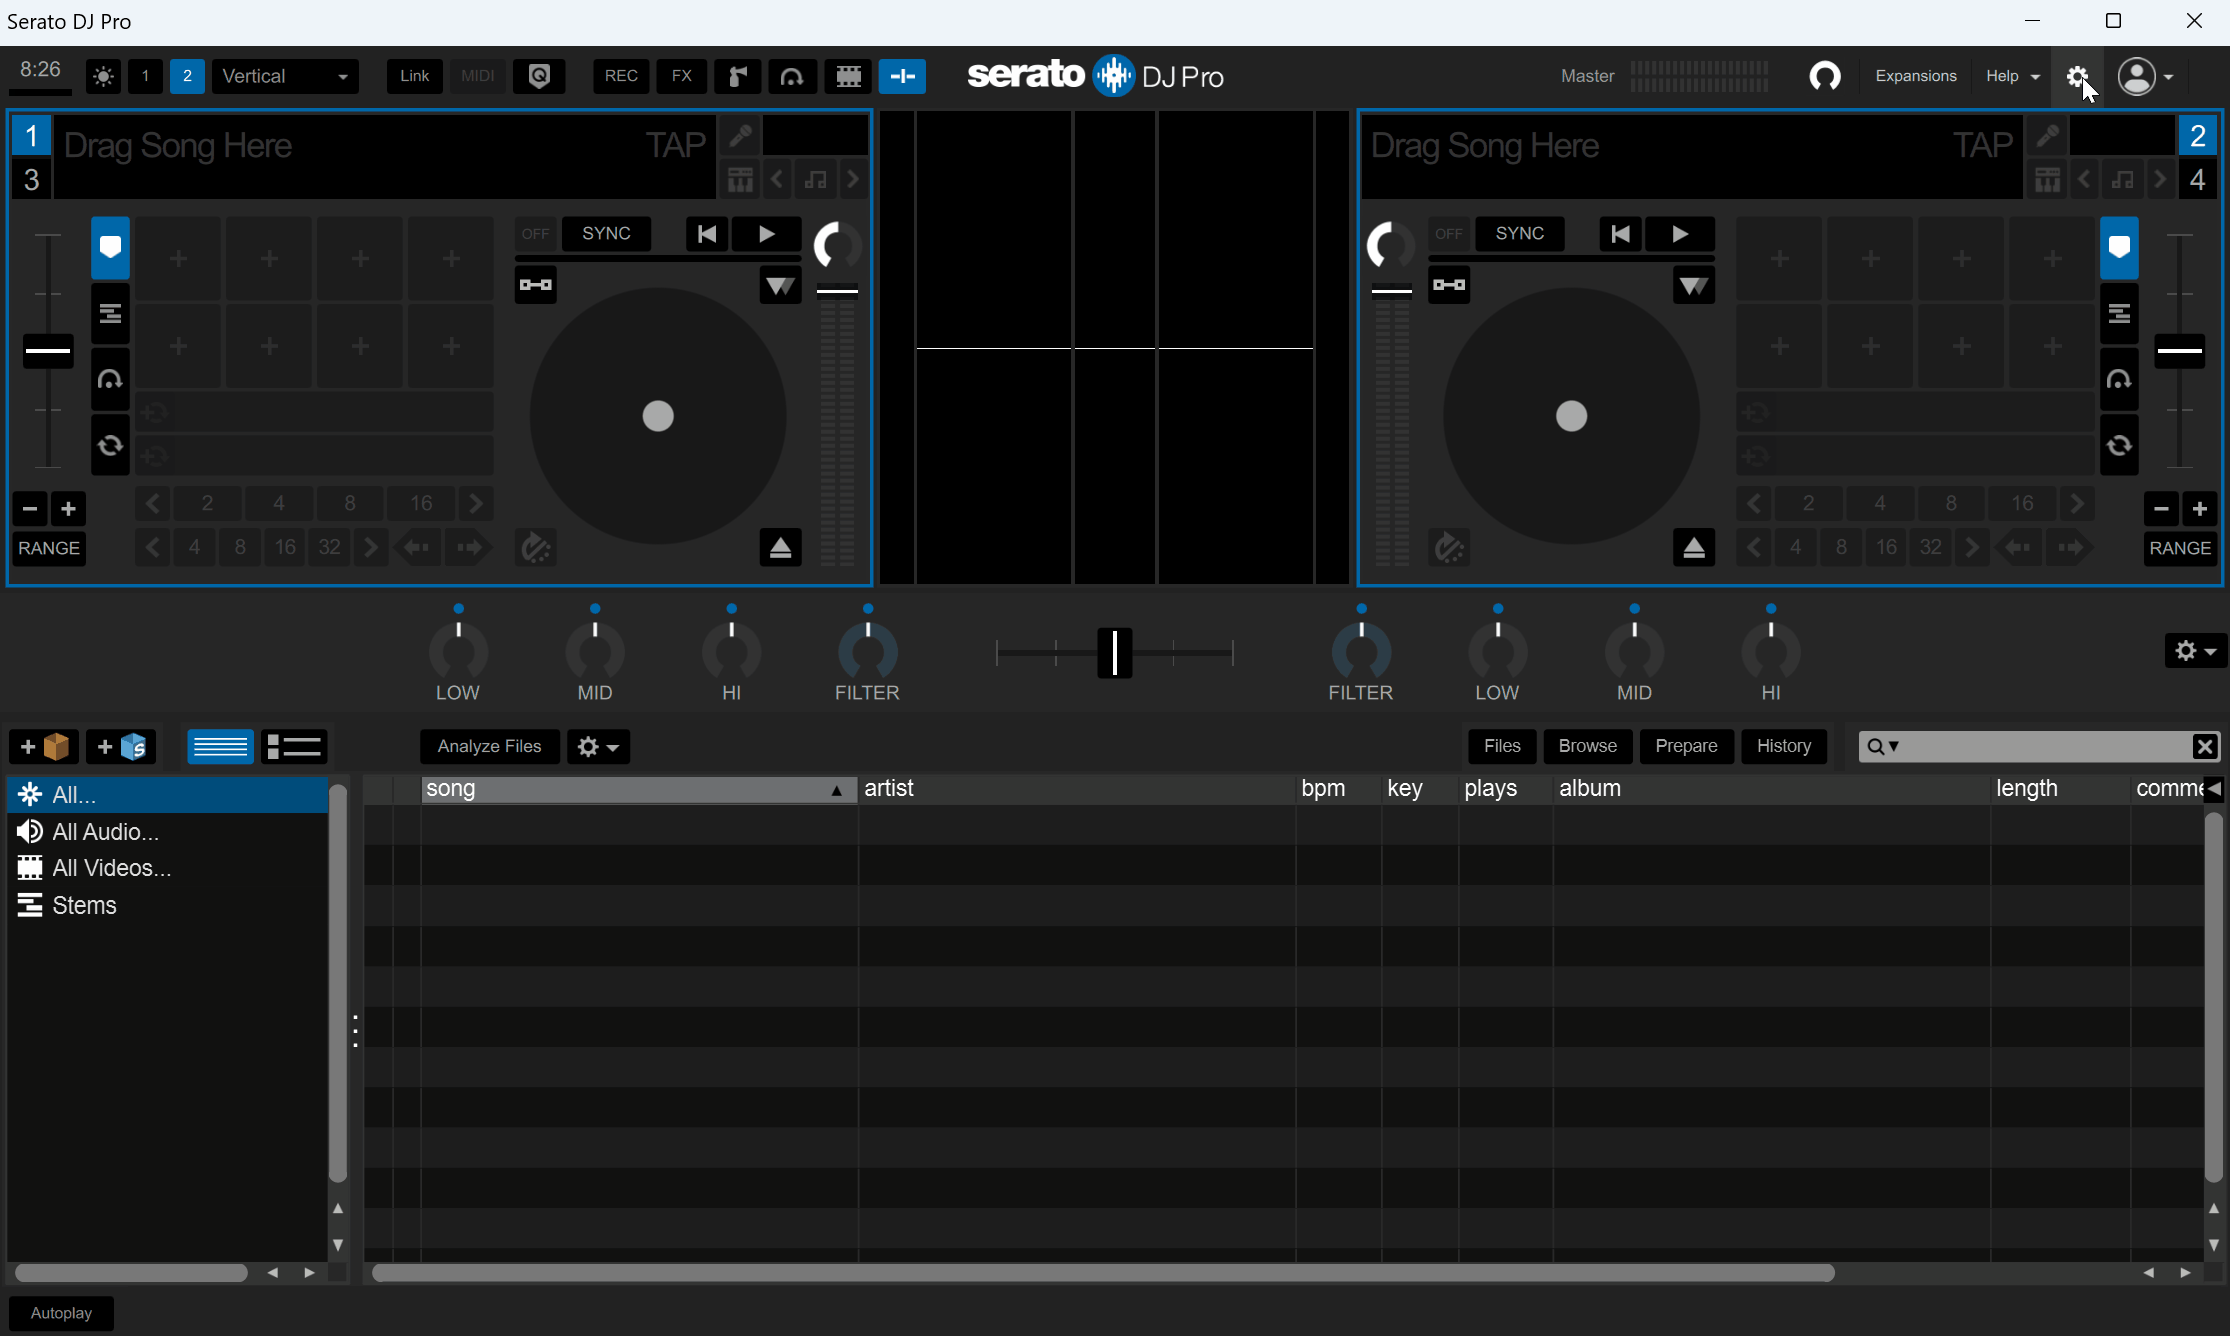Open the search filter magnifier dropdown
The image size is (2230, 1336).
[1883, 746]
